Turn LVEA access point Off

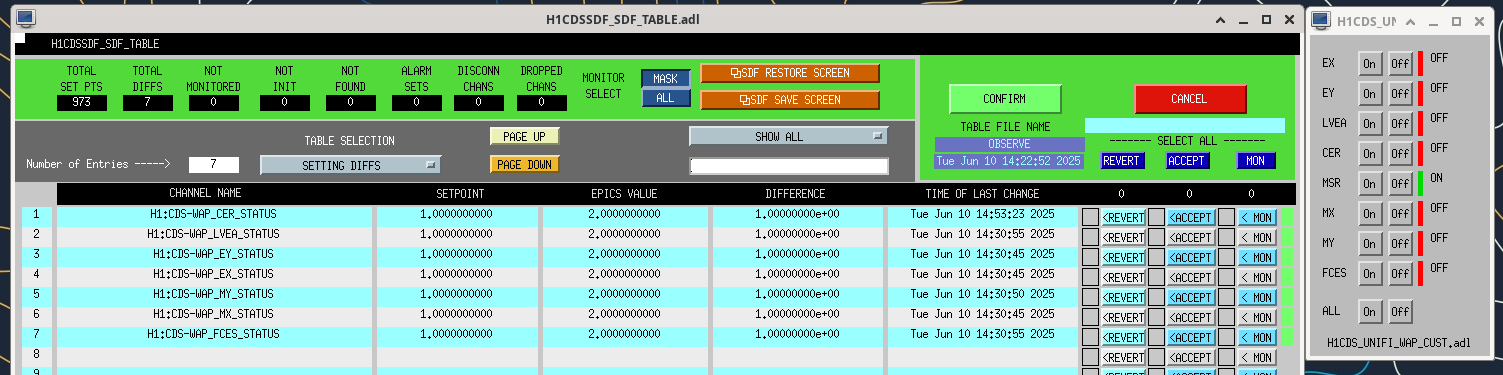pos(1400,124)
